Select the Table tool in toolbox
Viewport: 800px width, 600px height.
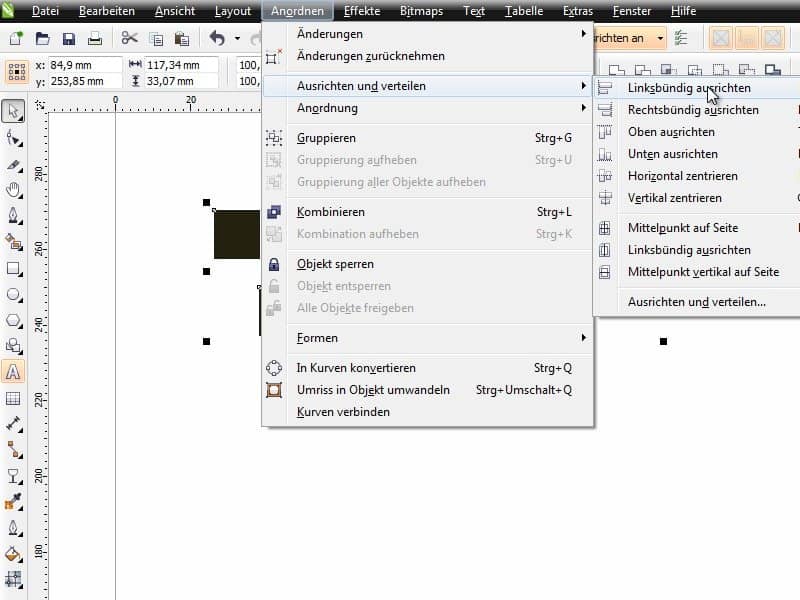pos(14,398)
